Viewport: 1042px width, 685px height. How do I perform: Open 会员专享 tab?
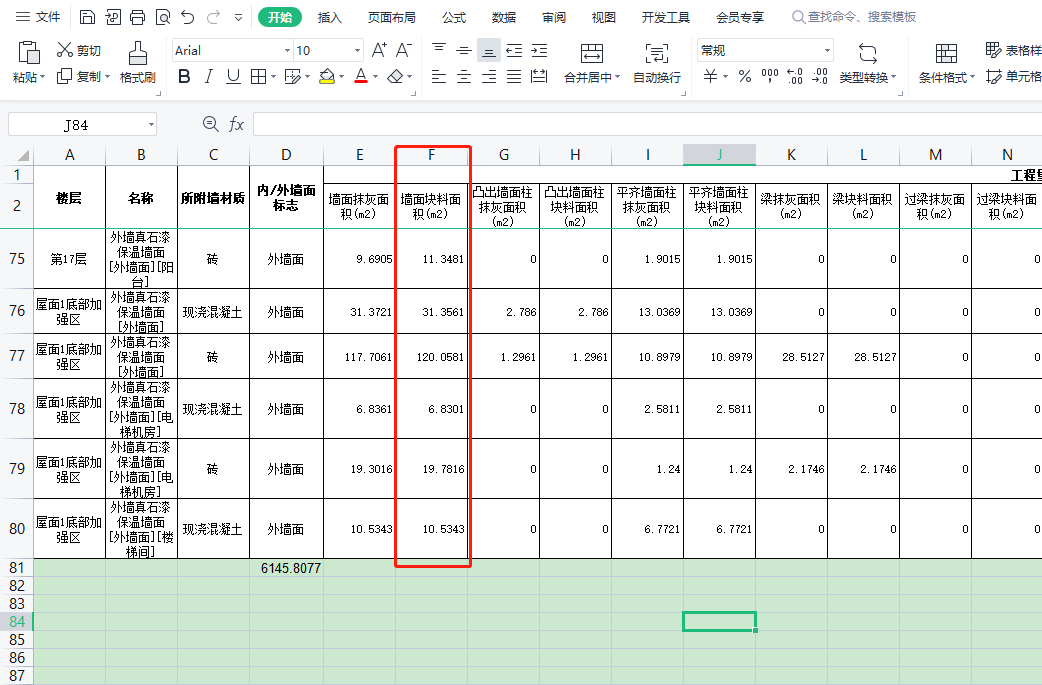coord(740,17)
